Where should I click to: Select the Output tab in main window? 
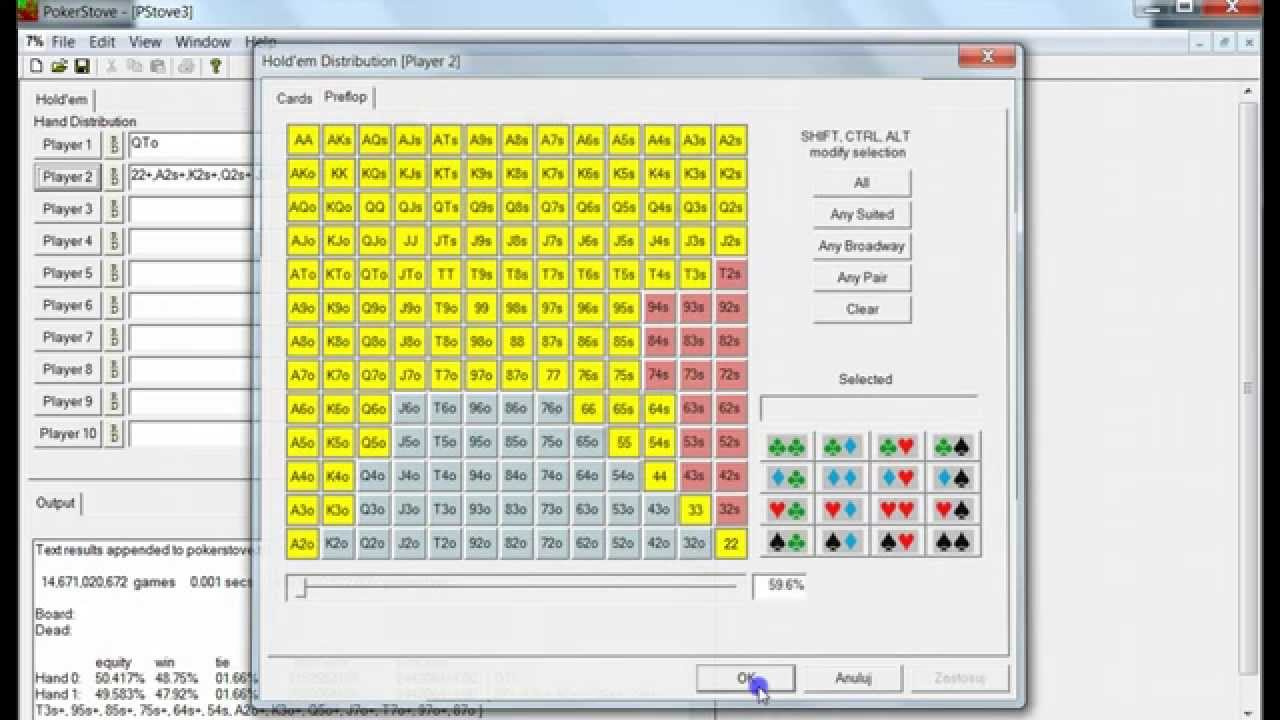click(x=56, y=503)
